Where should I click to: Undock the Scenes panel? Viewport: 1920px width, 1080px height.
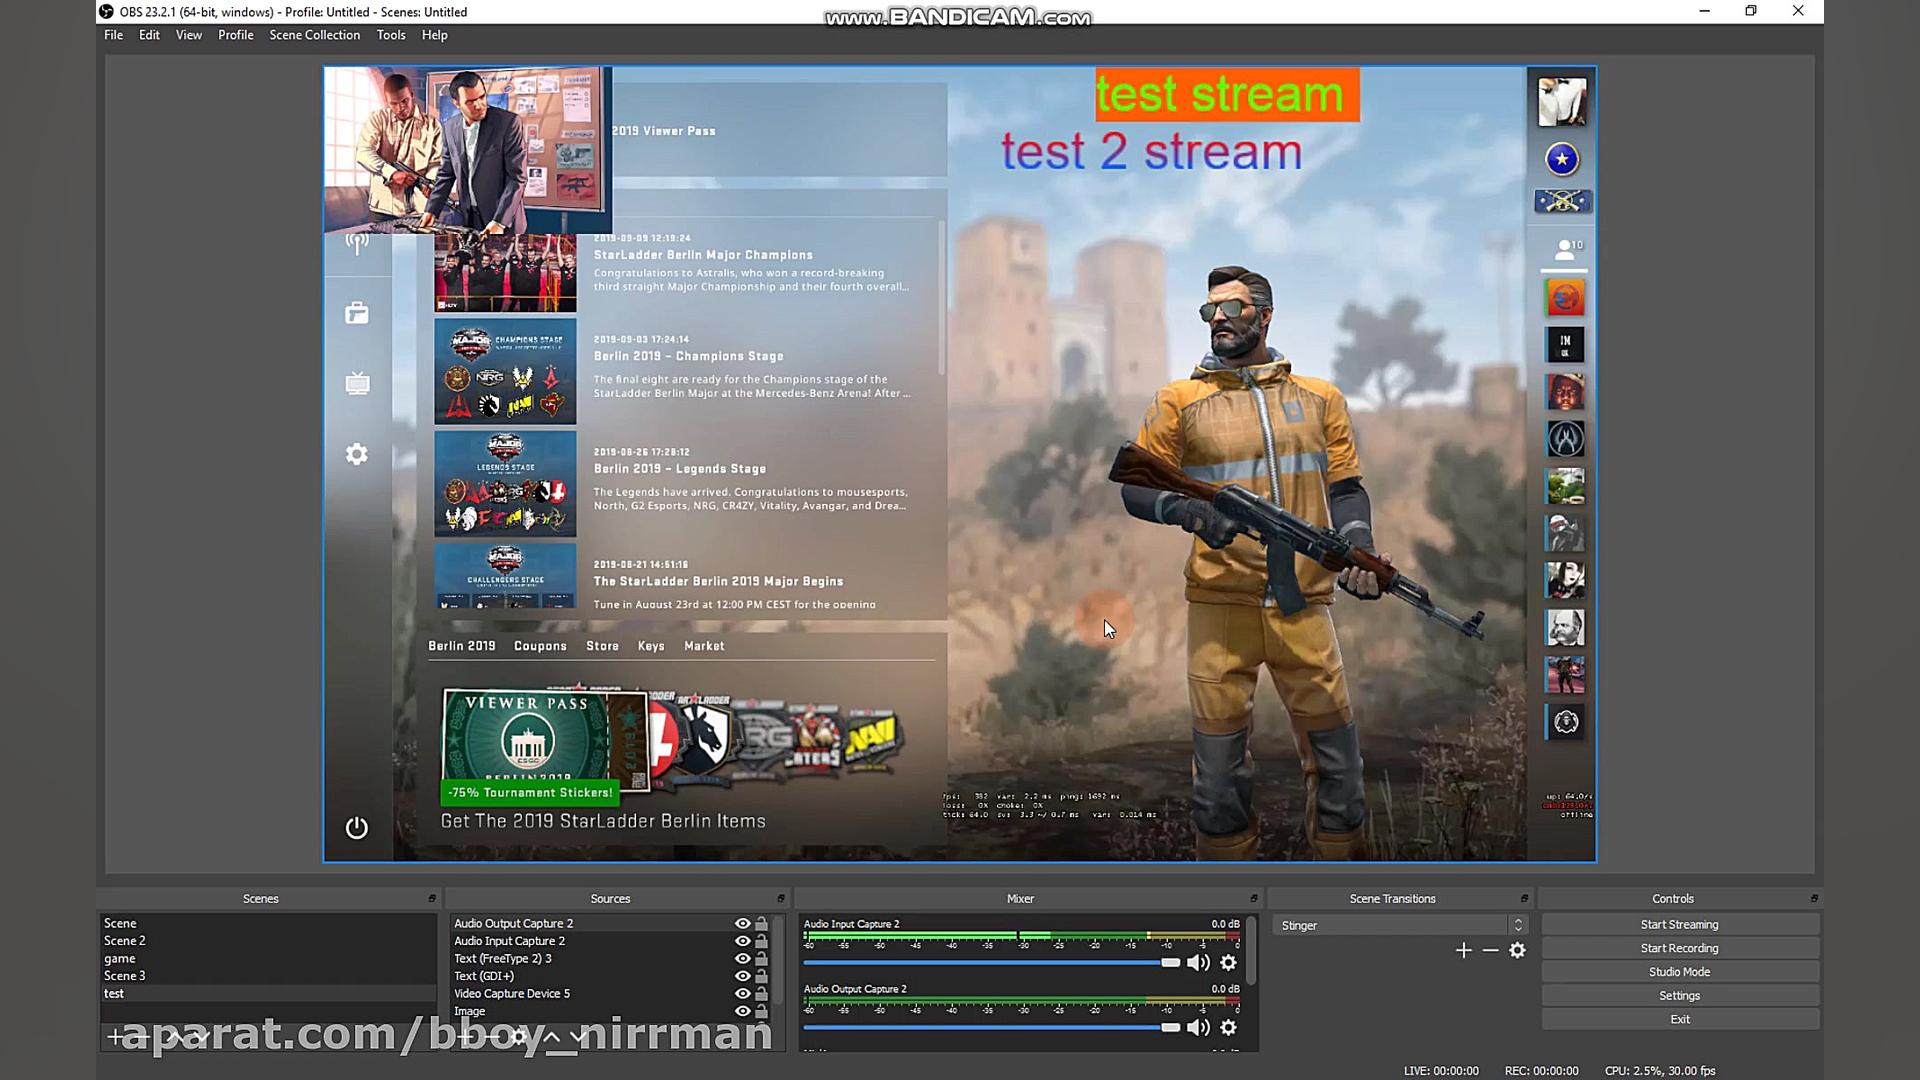click(x=432, y=898)
